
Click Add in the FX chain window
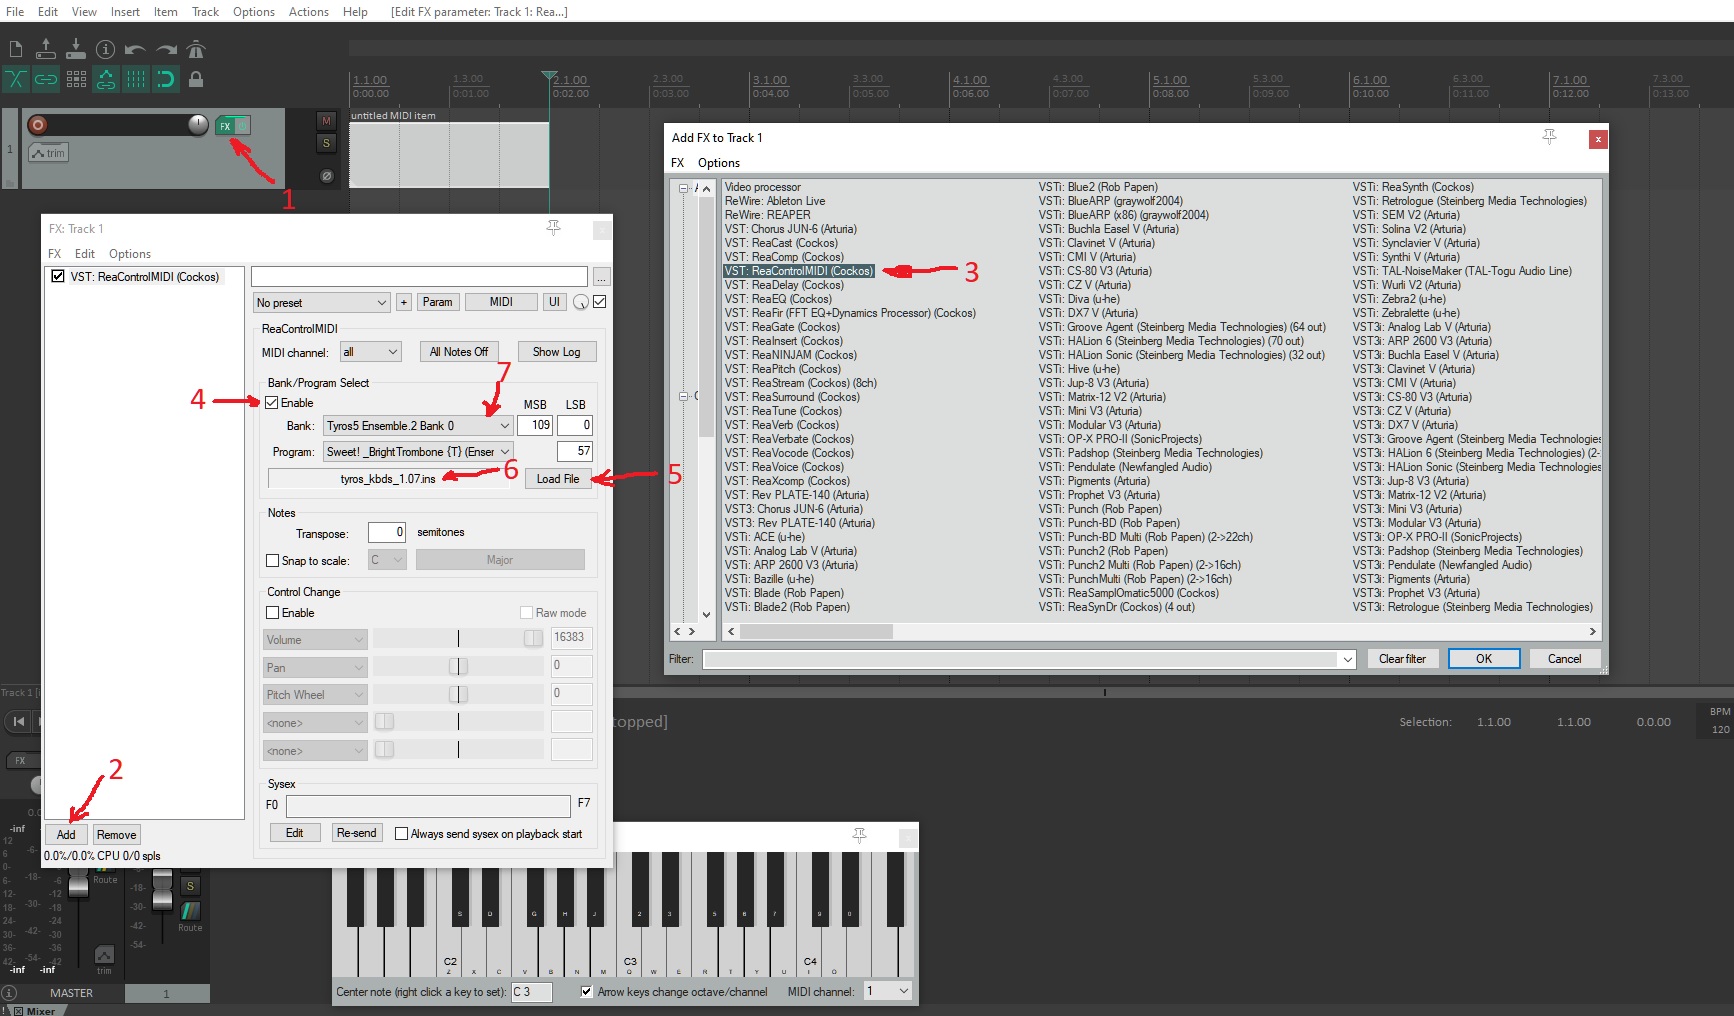[66, 835]
